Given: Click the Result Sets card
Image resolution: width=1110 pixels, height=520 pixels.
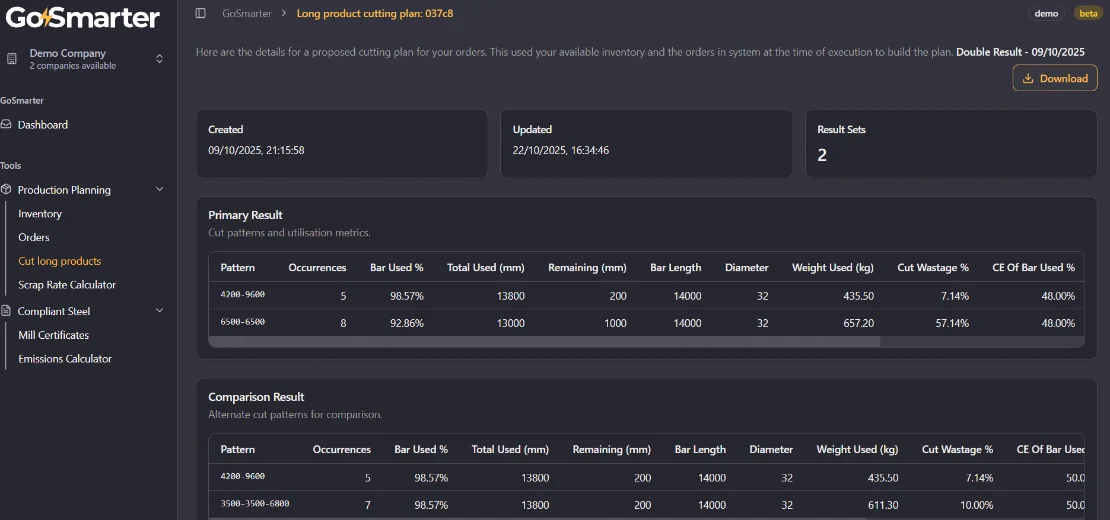Looking at the screenshot, I should [x=951, y=144].
